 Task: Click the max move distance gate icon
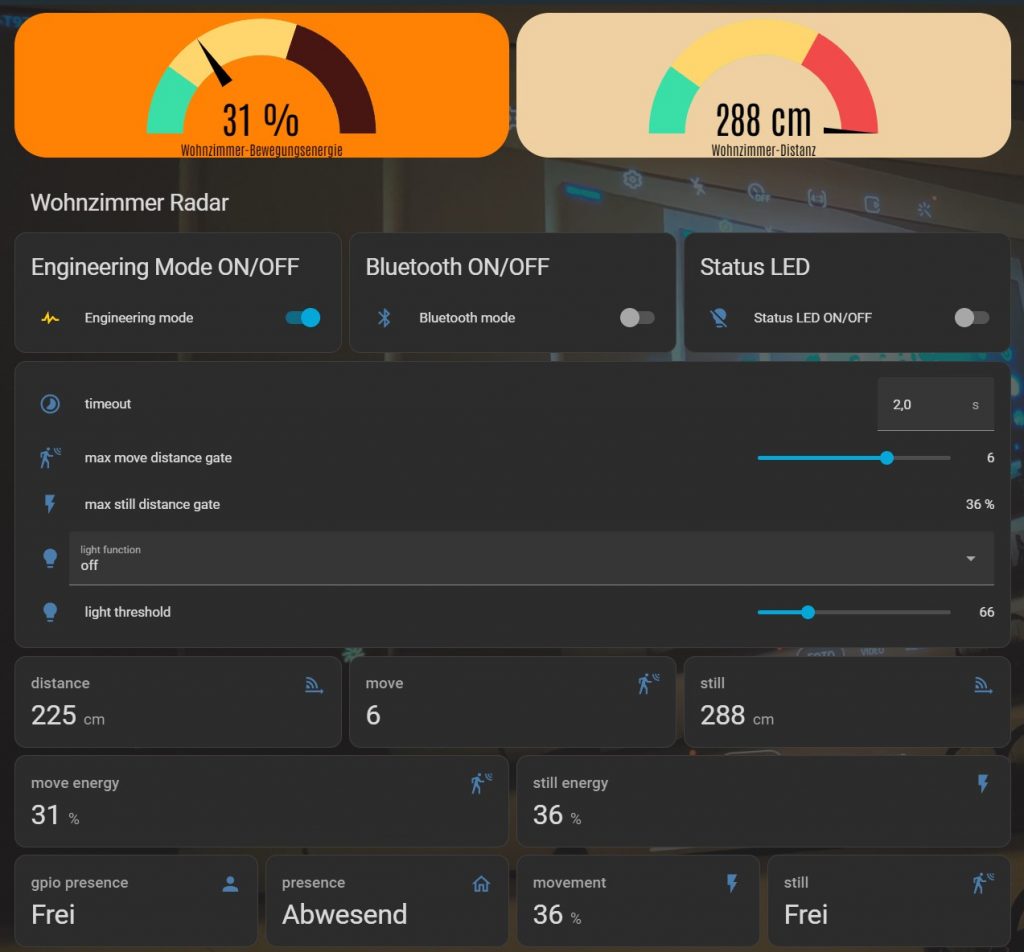[x=50, y=458]
